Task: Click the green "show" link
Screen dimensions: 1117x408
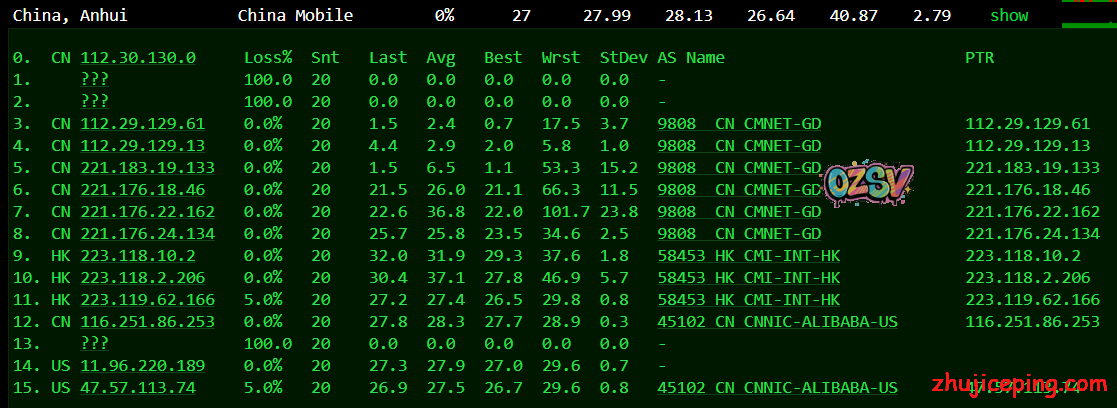Action: (1009, 15)
